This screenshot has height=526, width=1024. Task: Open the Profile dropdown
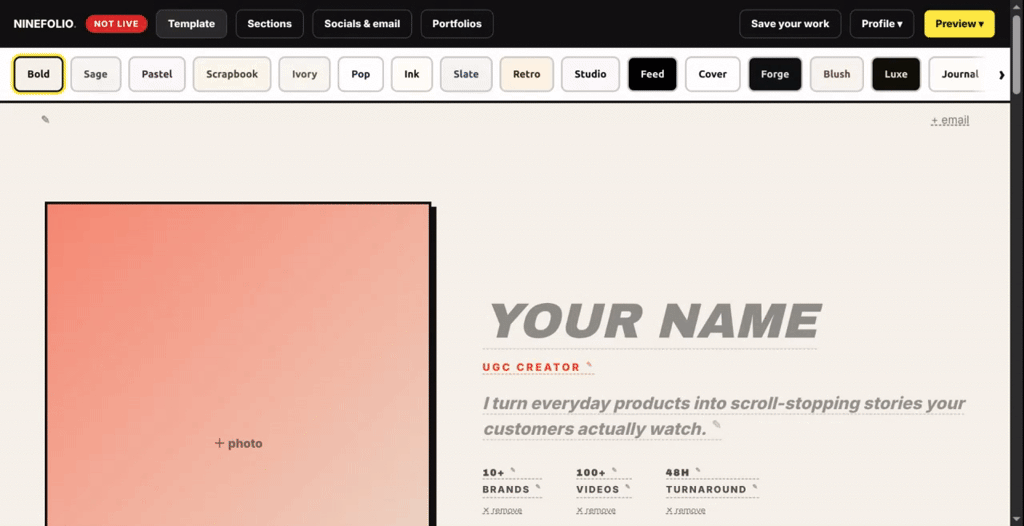coord(882,24)
